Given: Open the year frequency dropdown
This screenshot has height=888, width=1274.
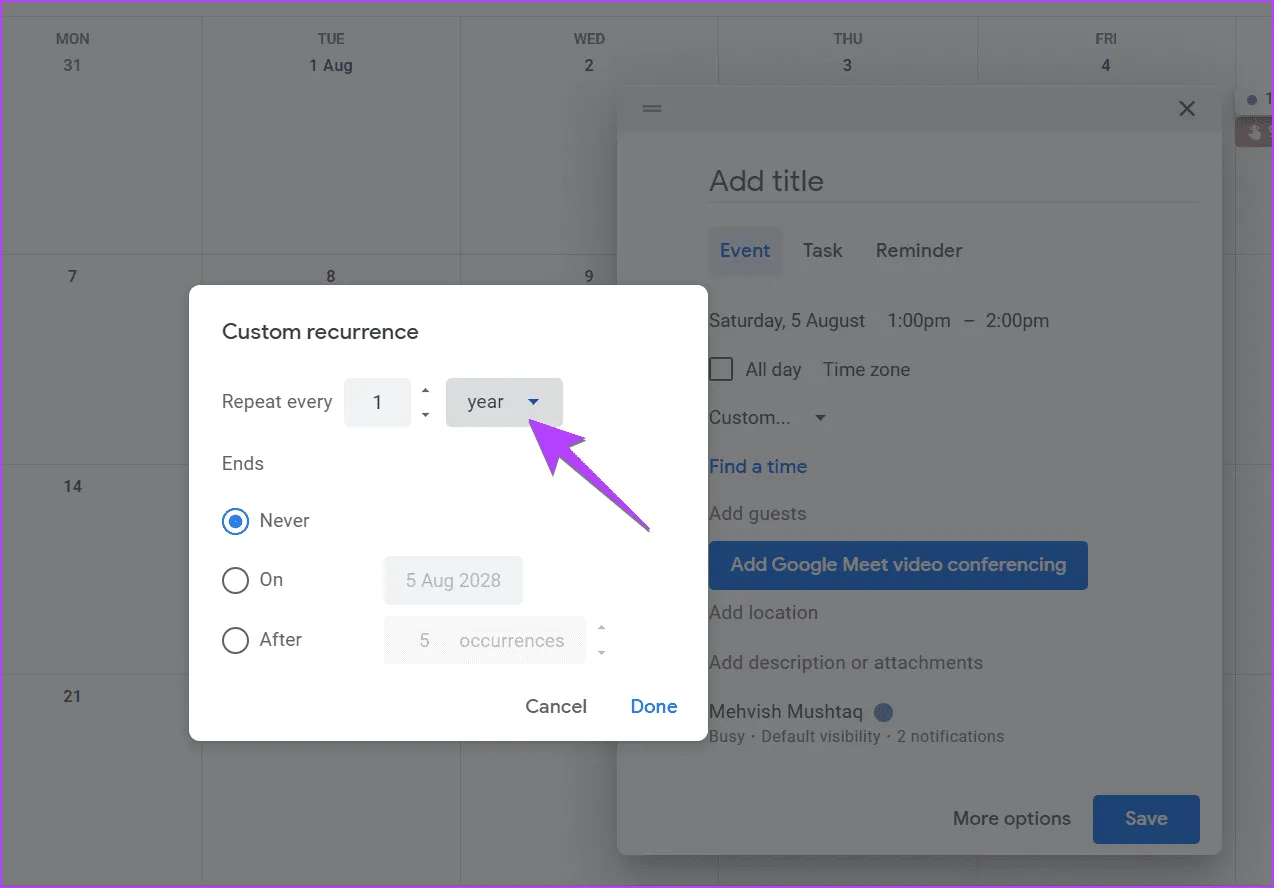Looking at the screenshot, I should (x=504, y=402).
